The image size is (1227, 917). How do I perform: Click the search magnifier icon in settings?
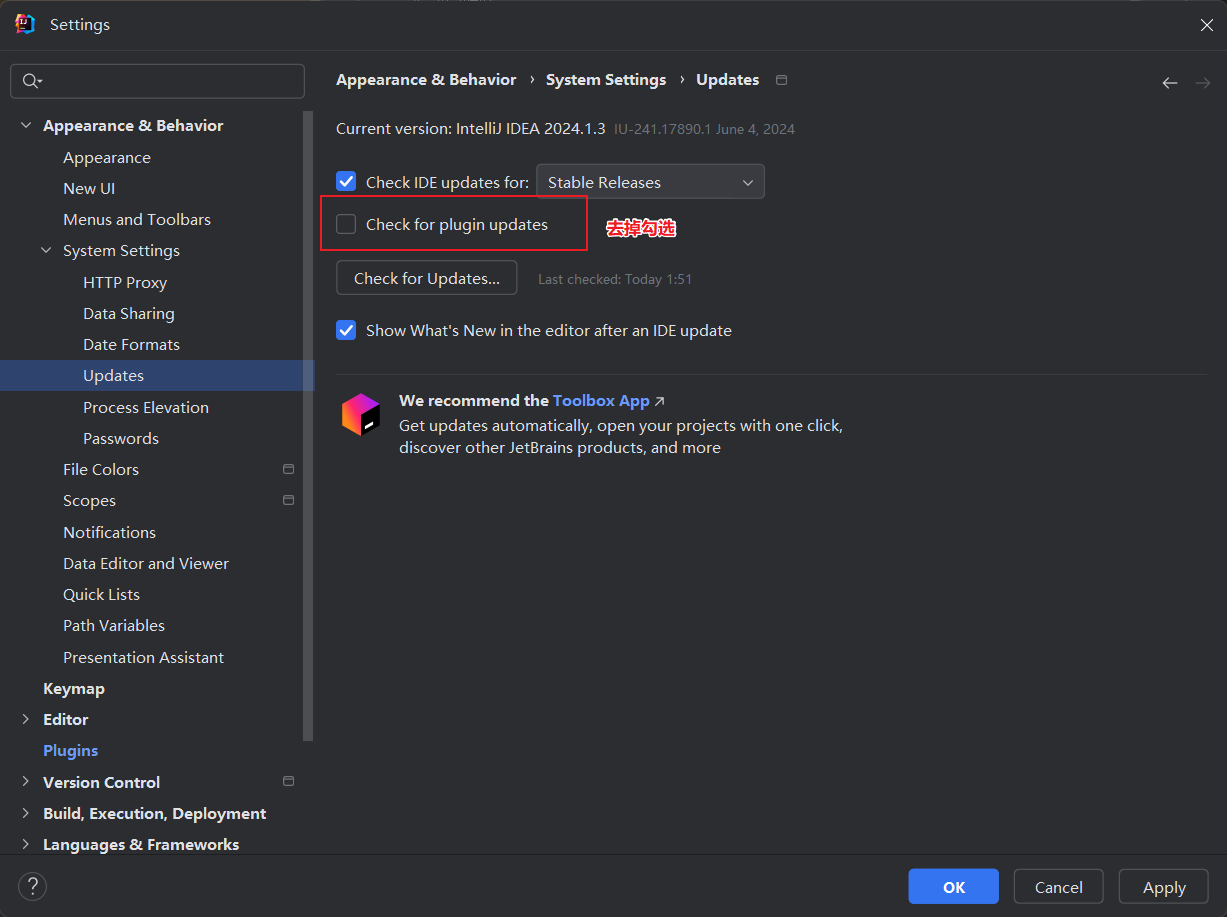[x=30, y=81]
